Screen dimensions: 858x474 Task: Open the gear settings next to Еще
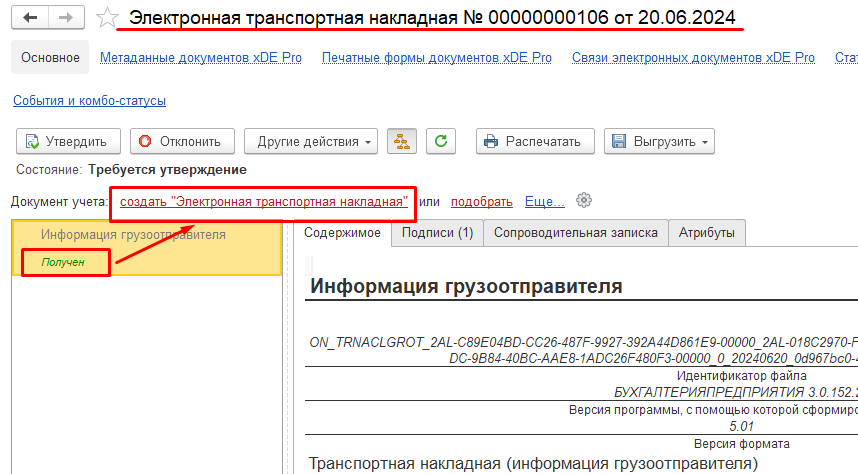(584, 200)
